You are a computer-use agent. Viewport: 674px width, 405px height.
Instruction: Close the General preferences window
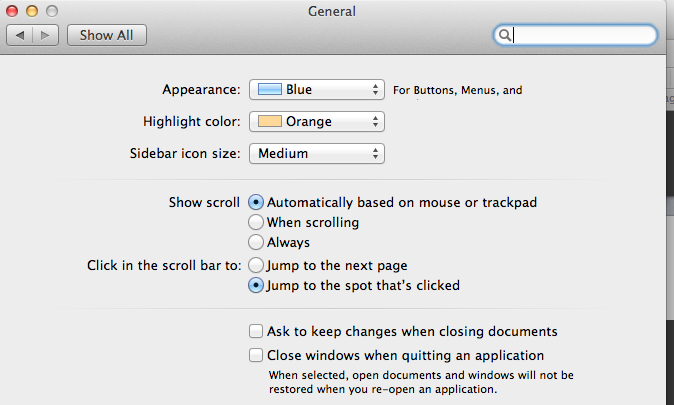[12, 10]
